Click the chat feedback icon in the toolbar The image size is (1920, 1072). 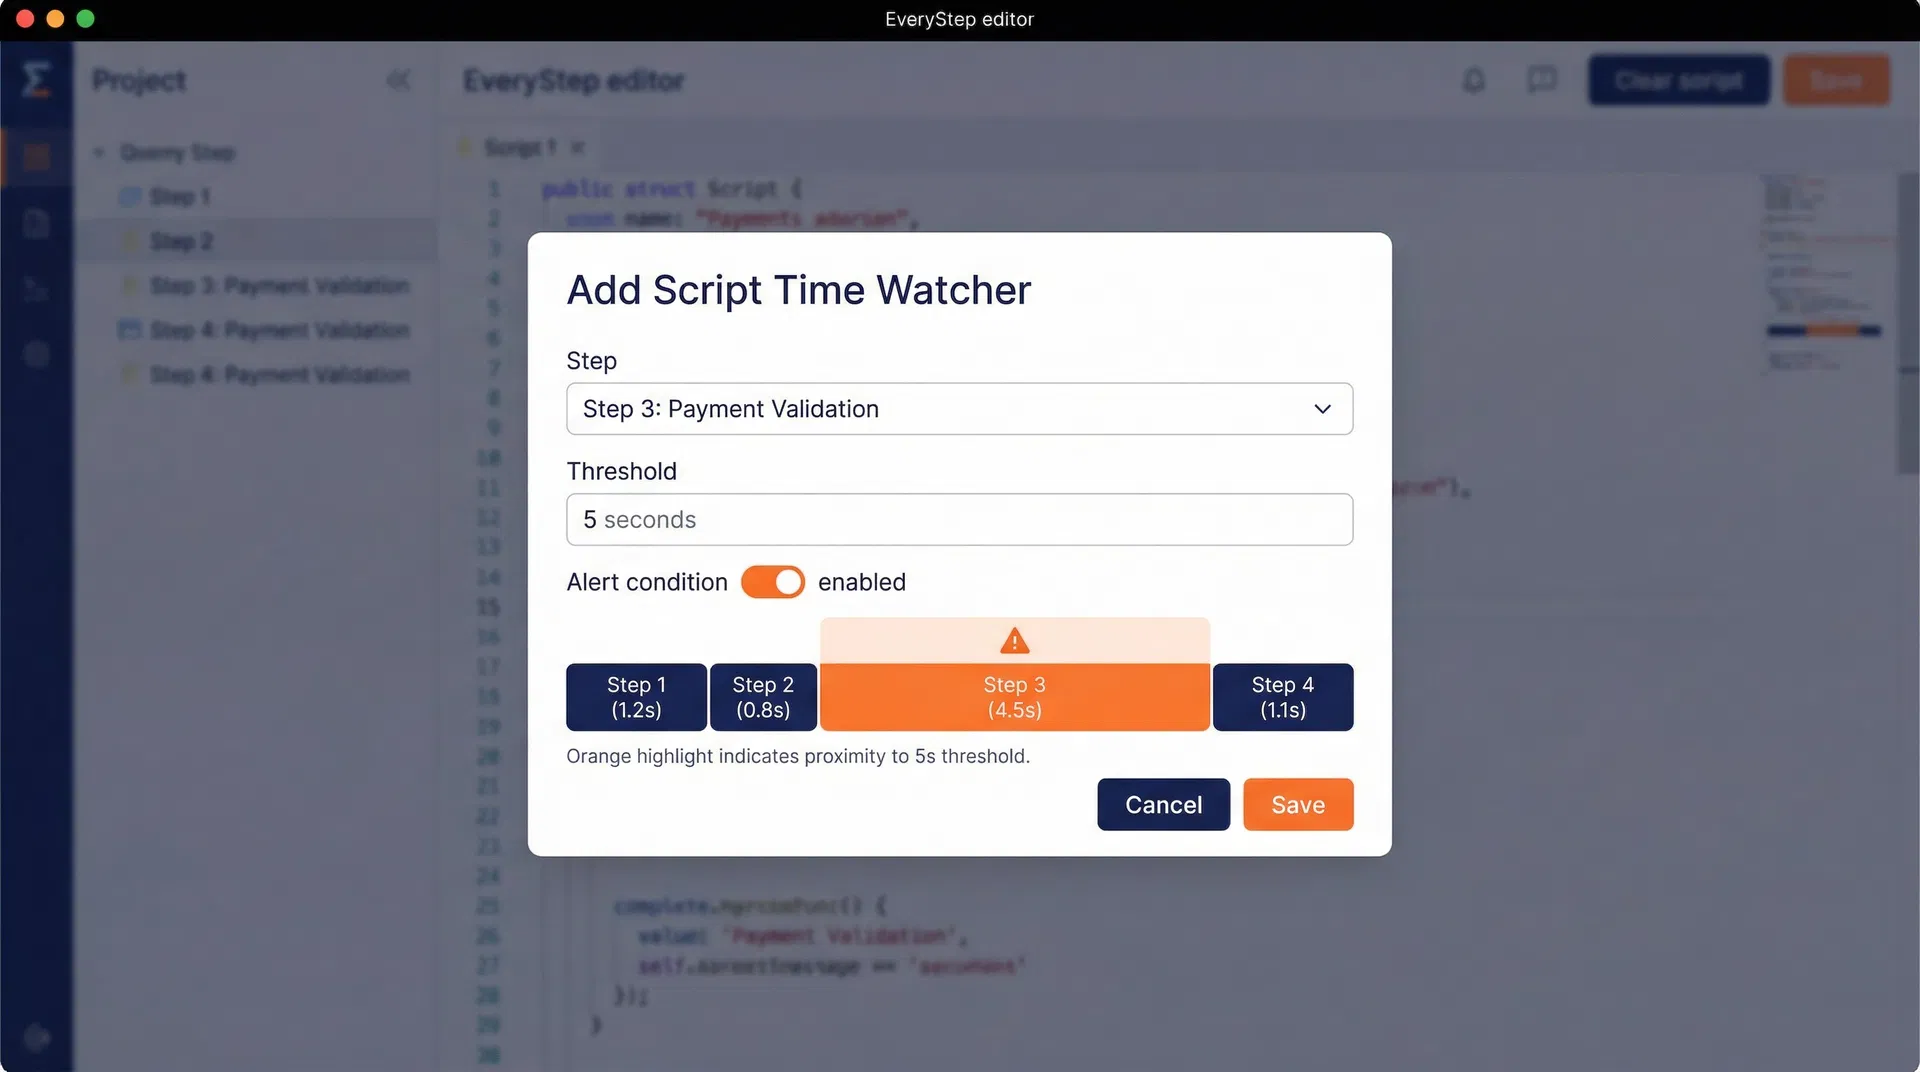point(1542,80)
